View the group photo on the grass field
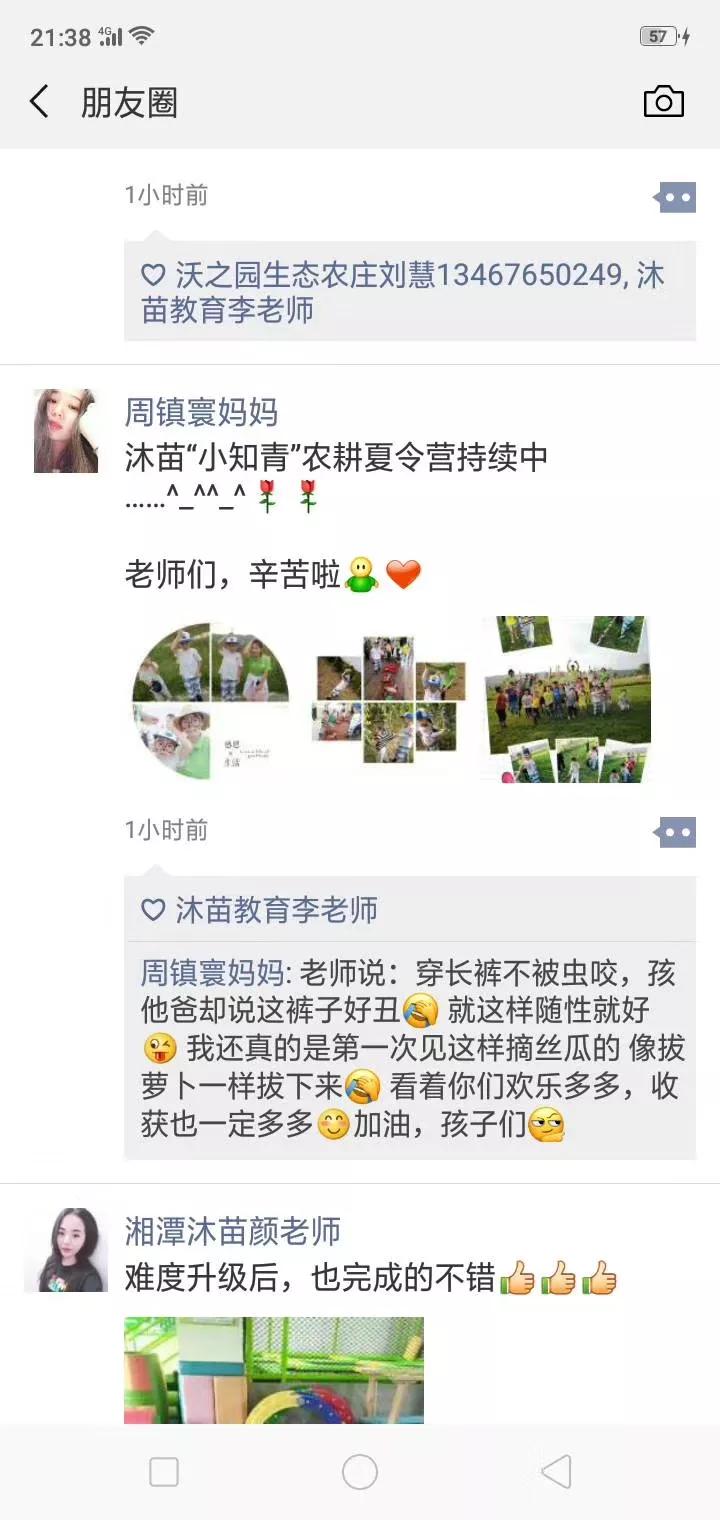 (x=566, y=700)
